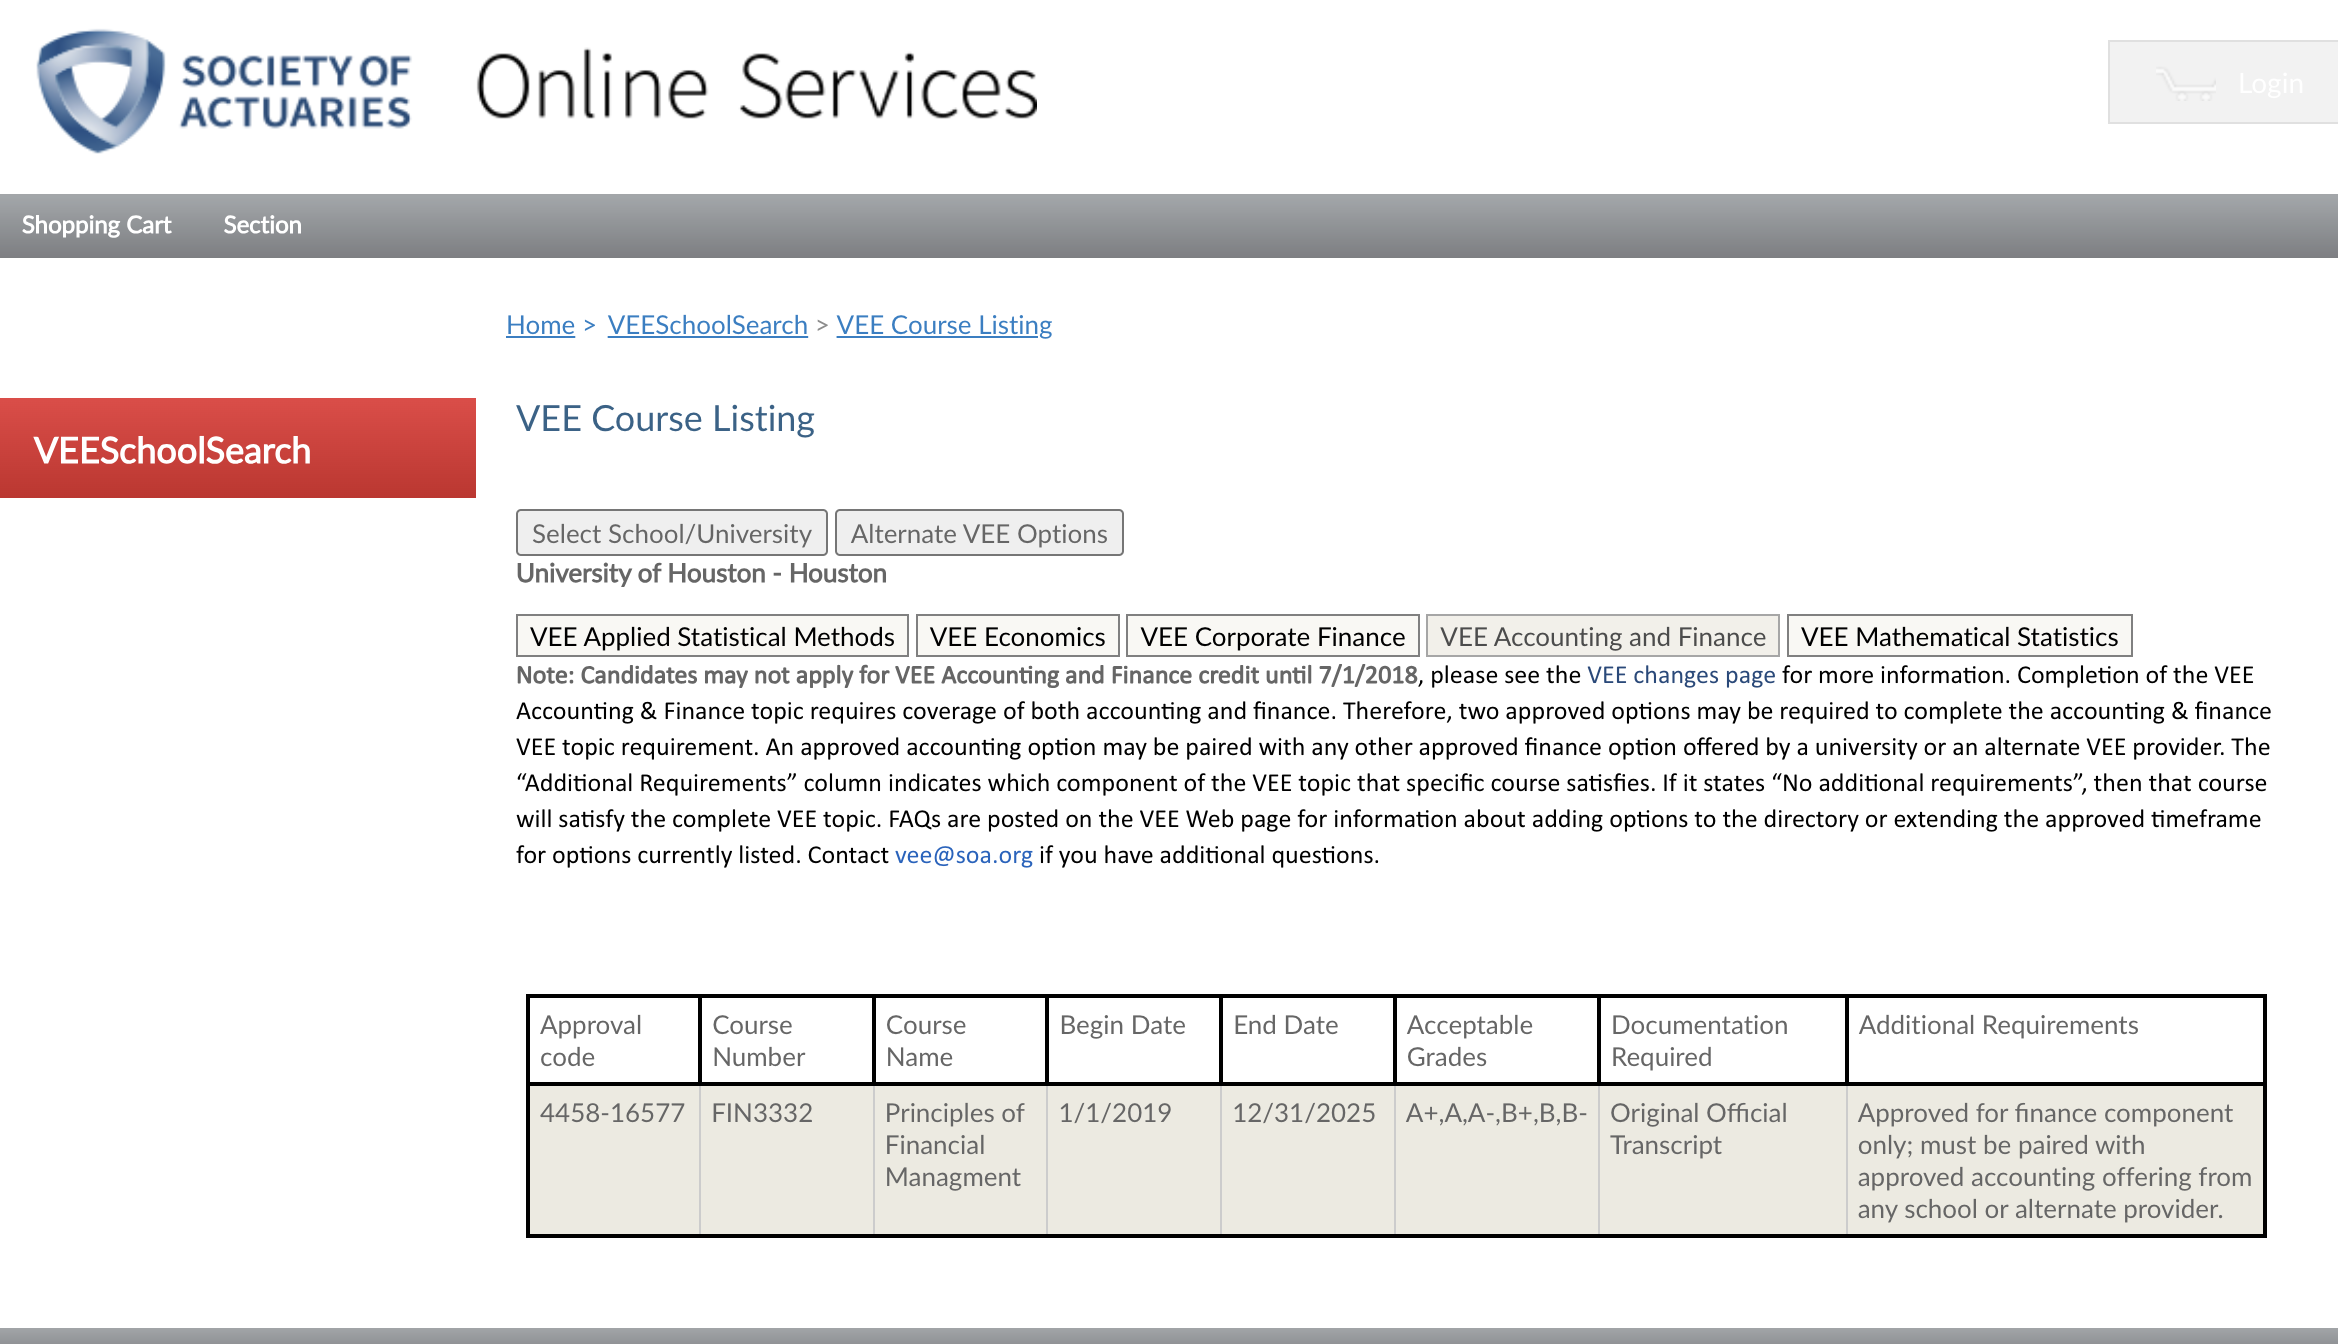Click end date 12/31/2025 cell
Screen dimensions: 2338x1344
(1307, 1160)
